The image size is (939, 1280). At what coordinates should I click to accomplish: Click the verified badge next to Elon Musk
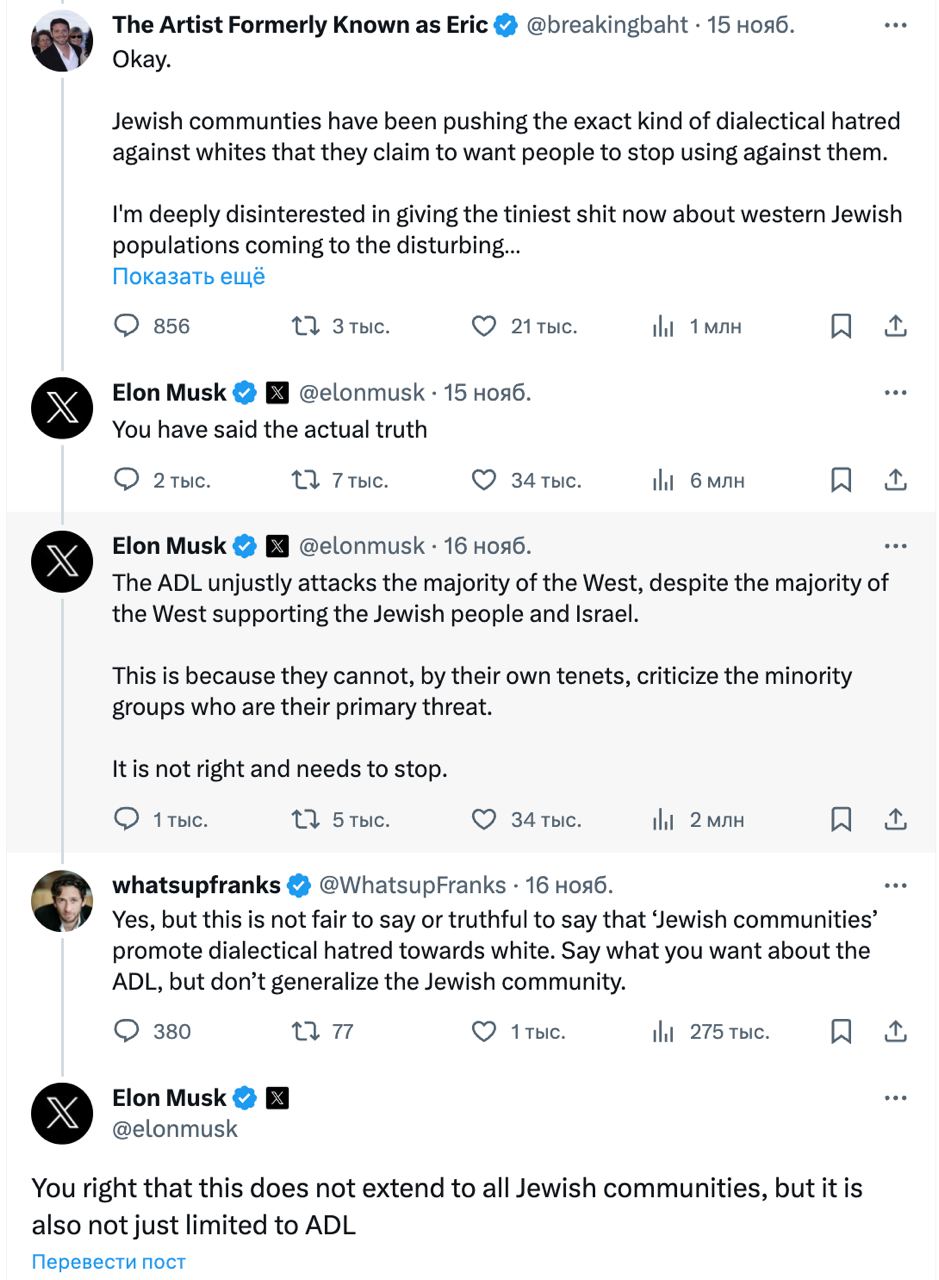(243, 392)
